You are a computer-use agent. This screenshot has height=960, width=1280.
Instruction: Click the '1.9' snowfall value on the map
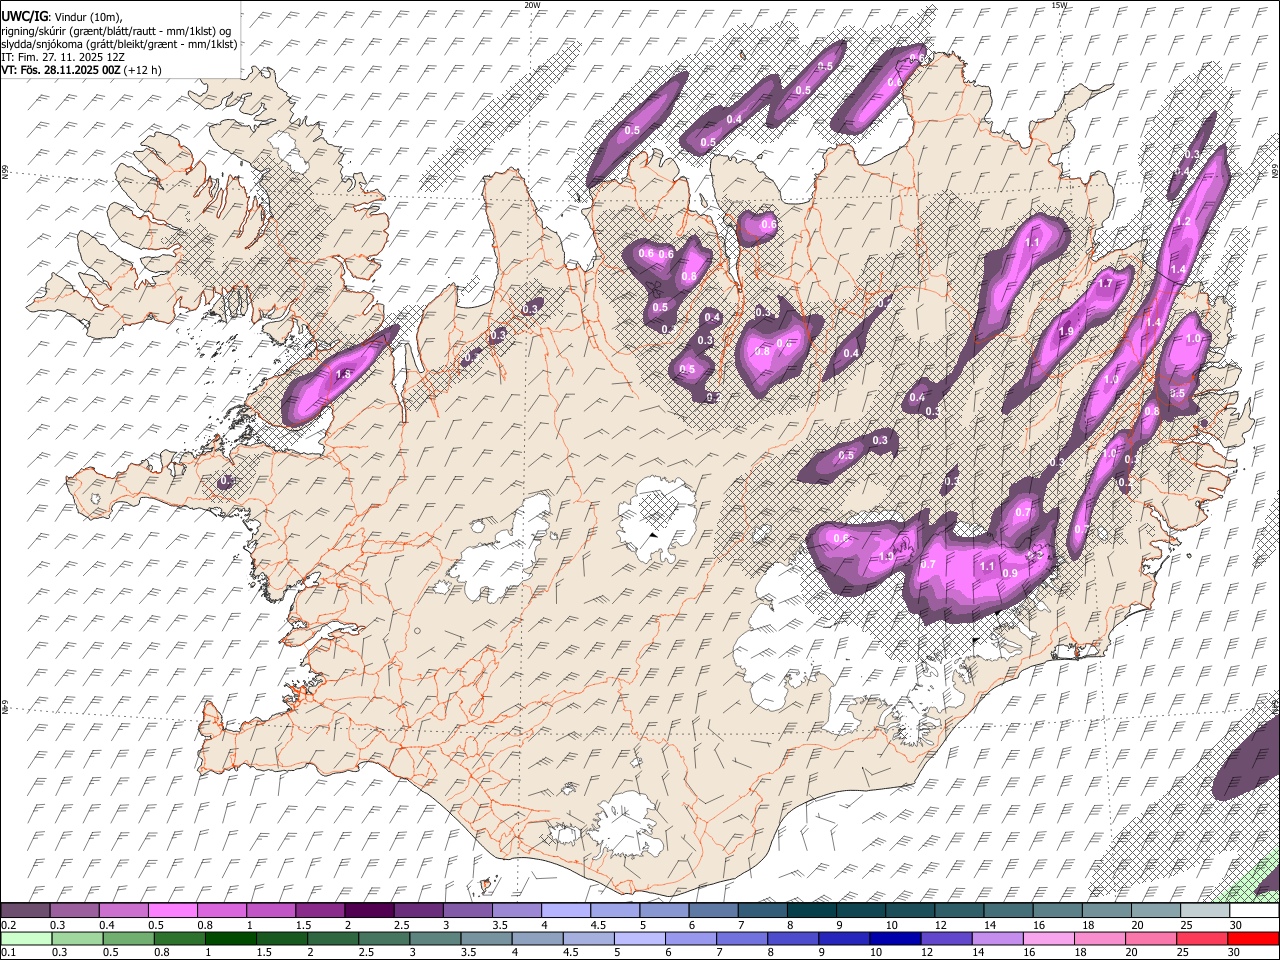pyautogui.click(x=1066, y=332)
